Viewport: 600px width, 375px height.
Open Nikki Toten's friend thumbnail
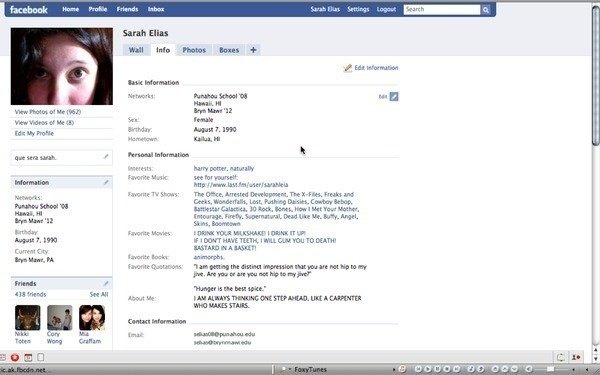pyautogui.click(x=28, y=318)
